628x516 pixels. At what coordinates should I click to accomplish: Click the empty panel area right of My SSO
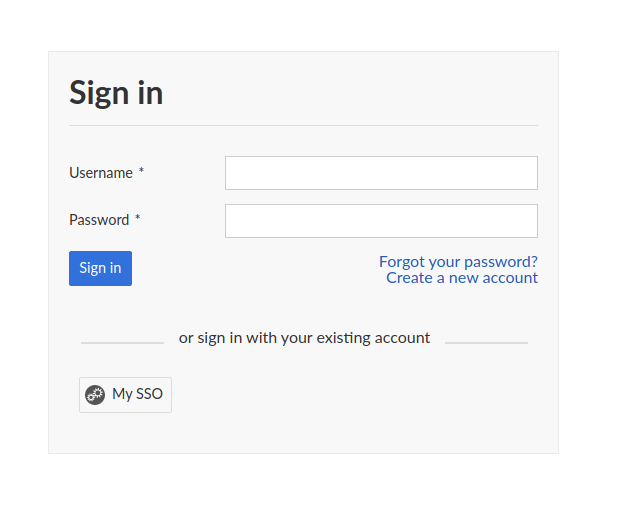(x=360, y=394)
